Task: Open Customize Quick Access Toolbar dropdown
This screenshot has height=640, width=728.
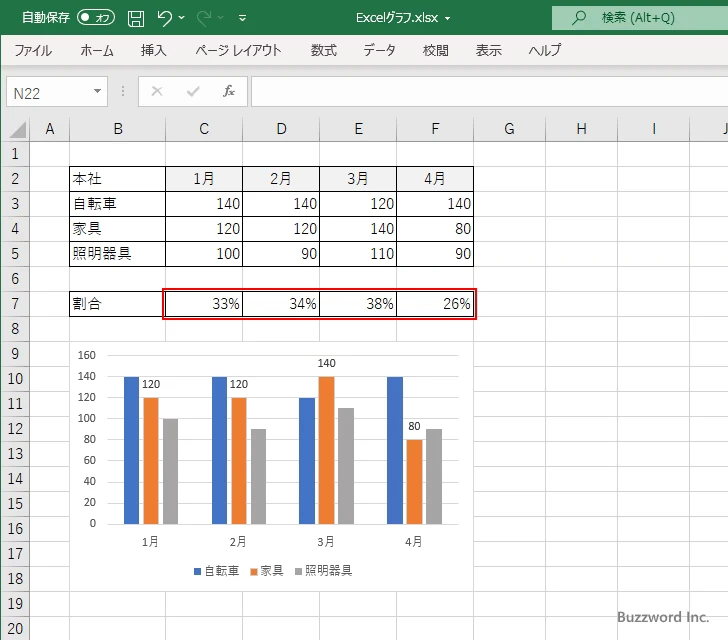Action: pyautogui.click(x=242, y=18)
